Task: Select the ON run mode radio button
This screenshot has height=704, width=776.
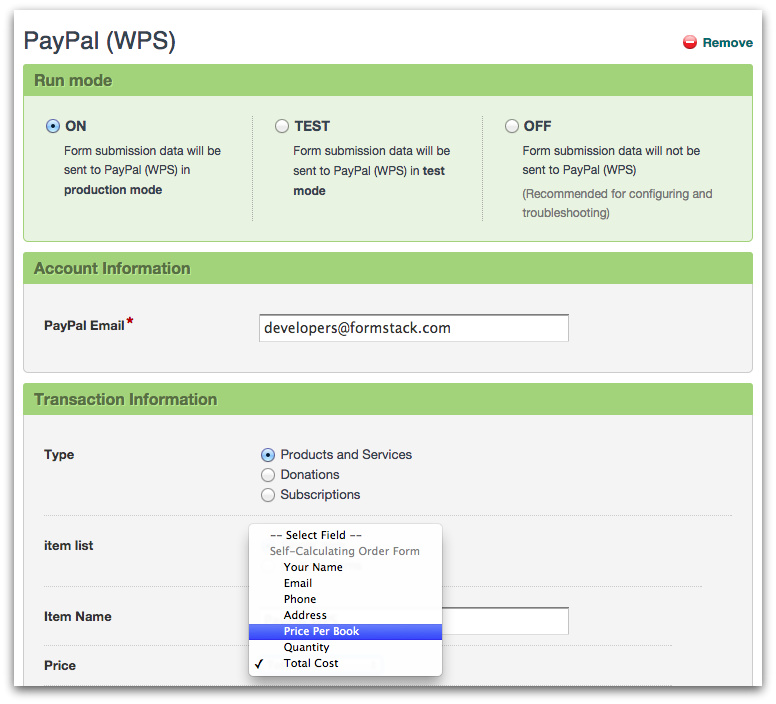Action: (52, 126)
